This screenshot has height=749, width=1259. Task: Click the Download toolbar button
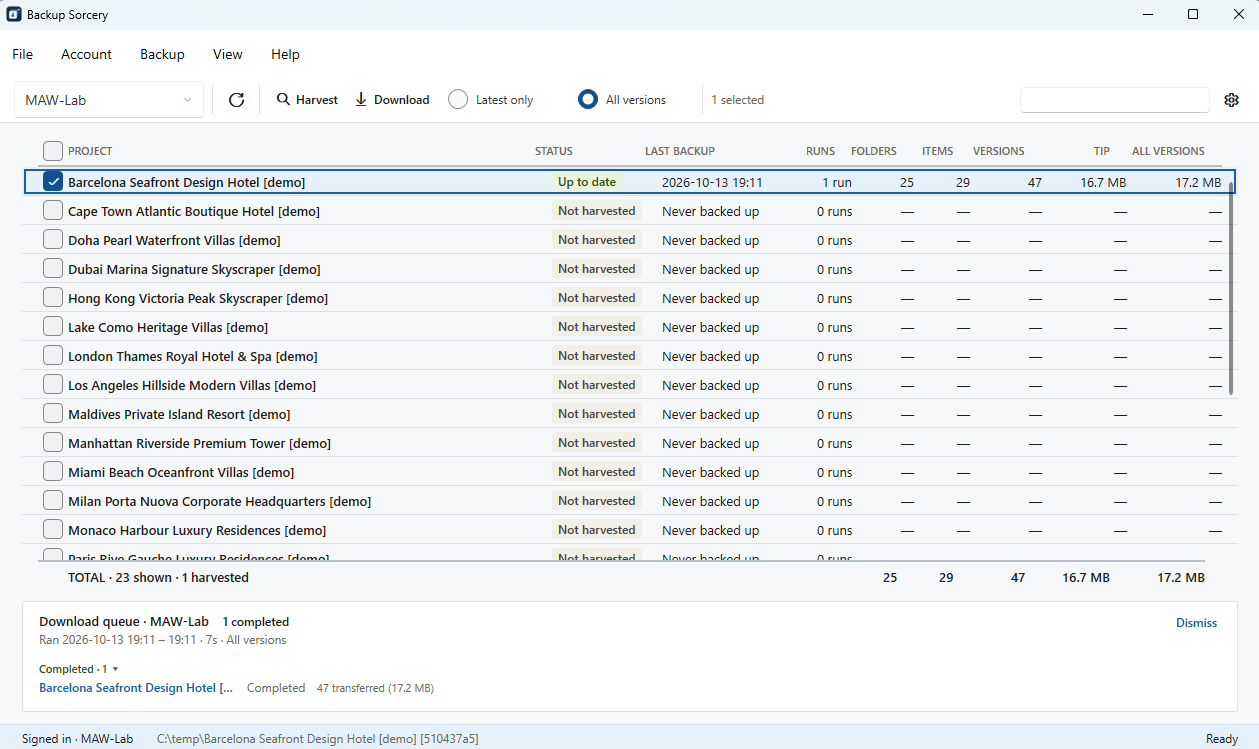tap(392, 100)
